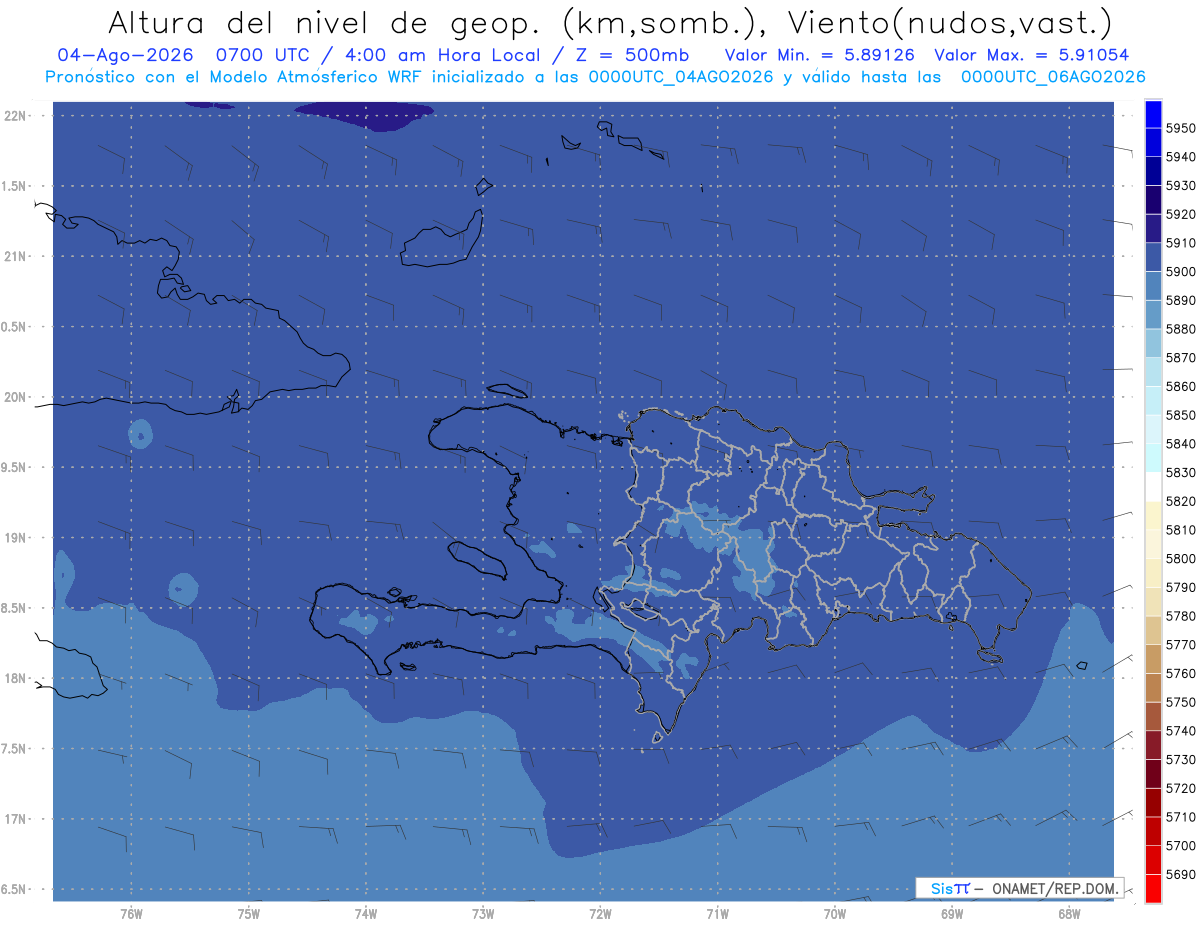Click the 5720 colorbar label
This screenshot has height=927, width=1200.
point(1181,788)
